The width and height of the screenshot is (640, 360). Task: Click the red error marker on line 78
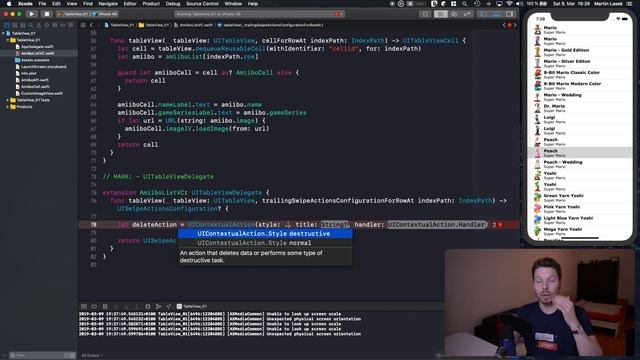coord(500,225)
